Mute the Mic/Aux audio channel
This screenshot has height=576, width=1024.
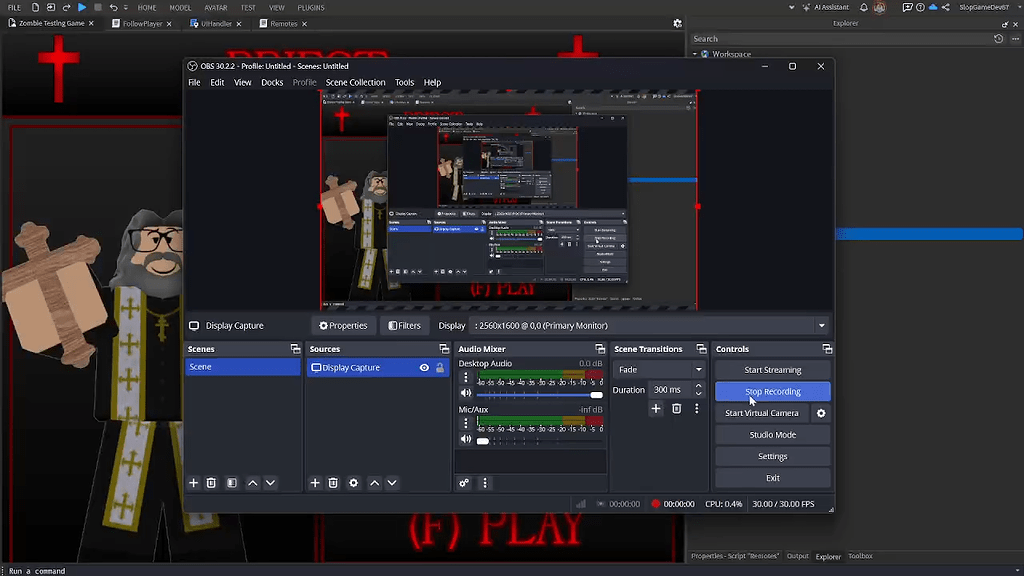coord(465,438)
